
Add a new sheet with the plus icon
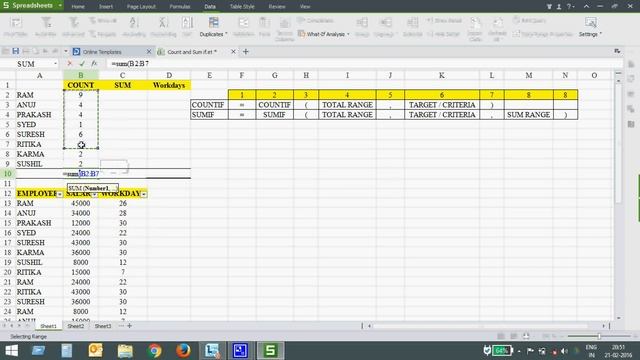(x=129, y=326)
